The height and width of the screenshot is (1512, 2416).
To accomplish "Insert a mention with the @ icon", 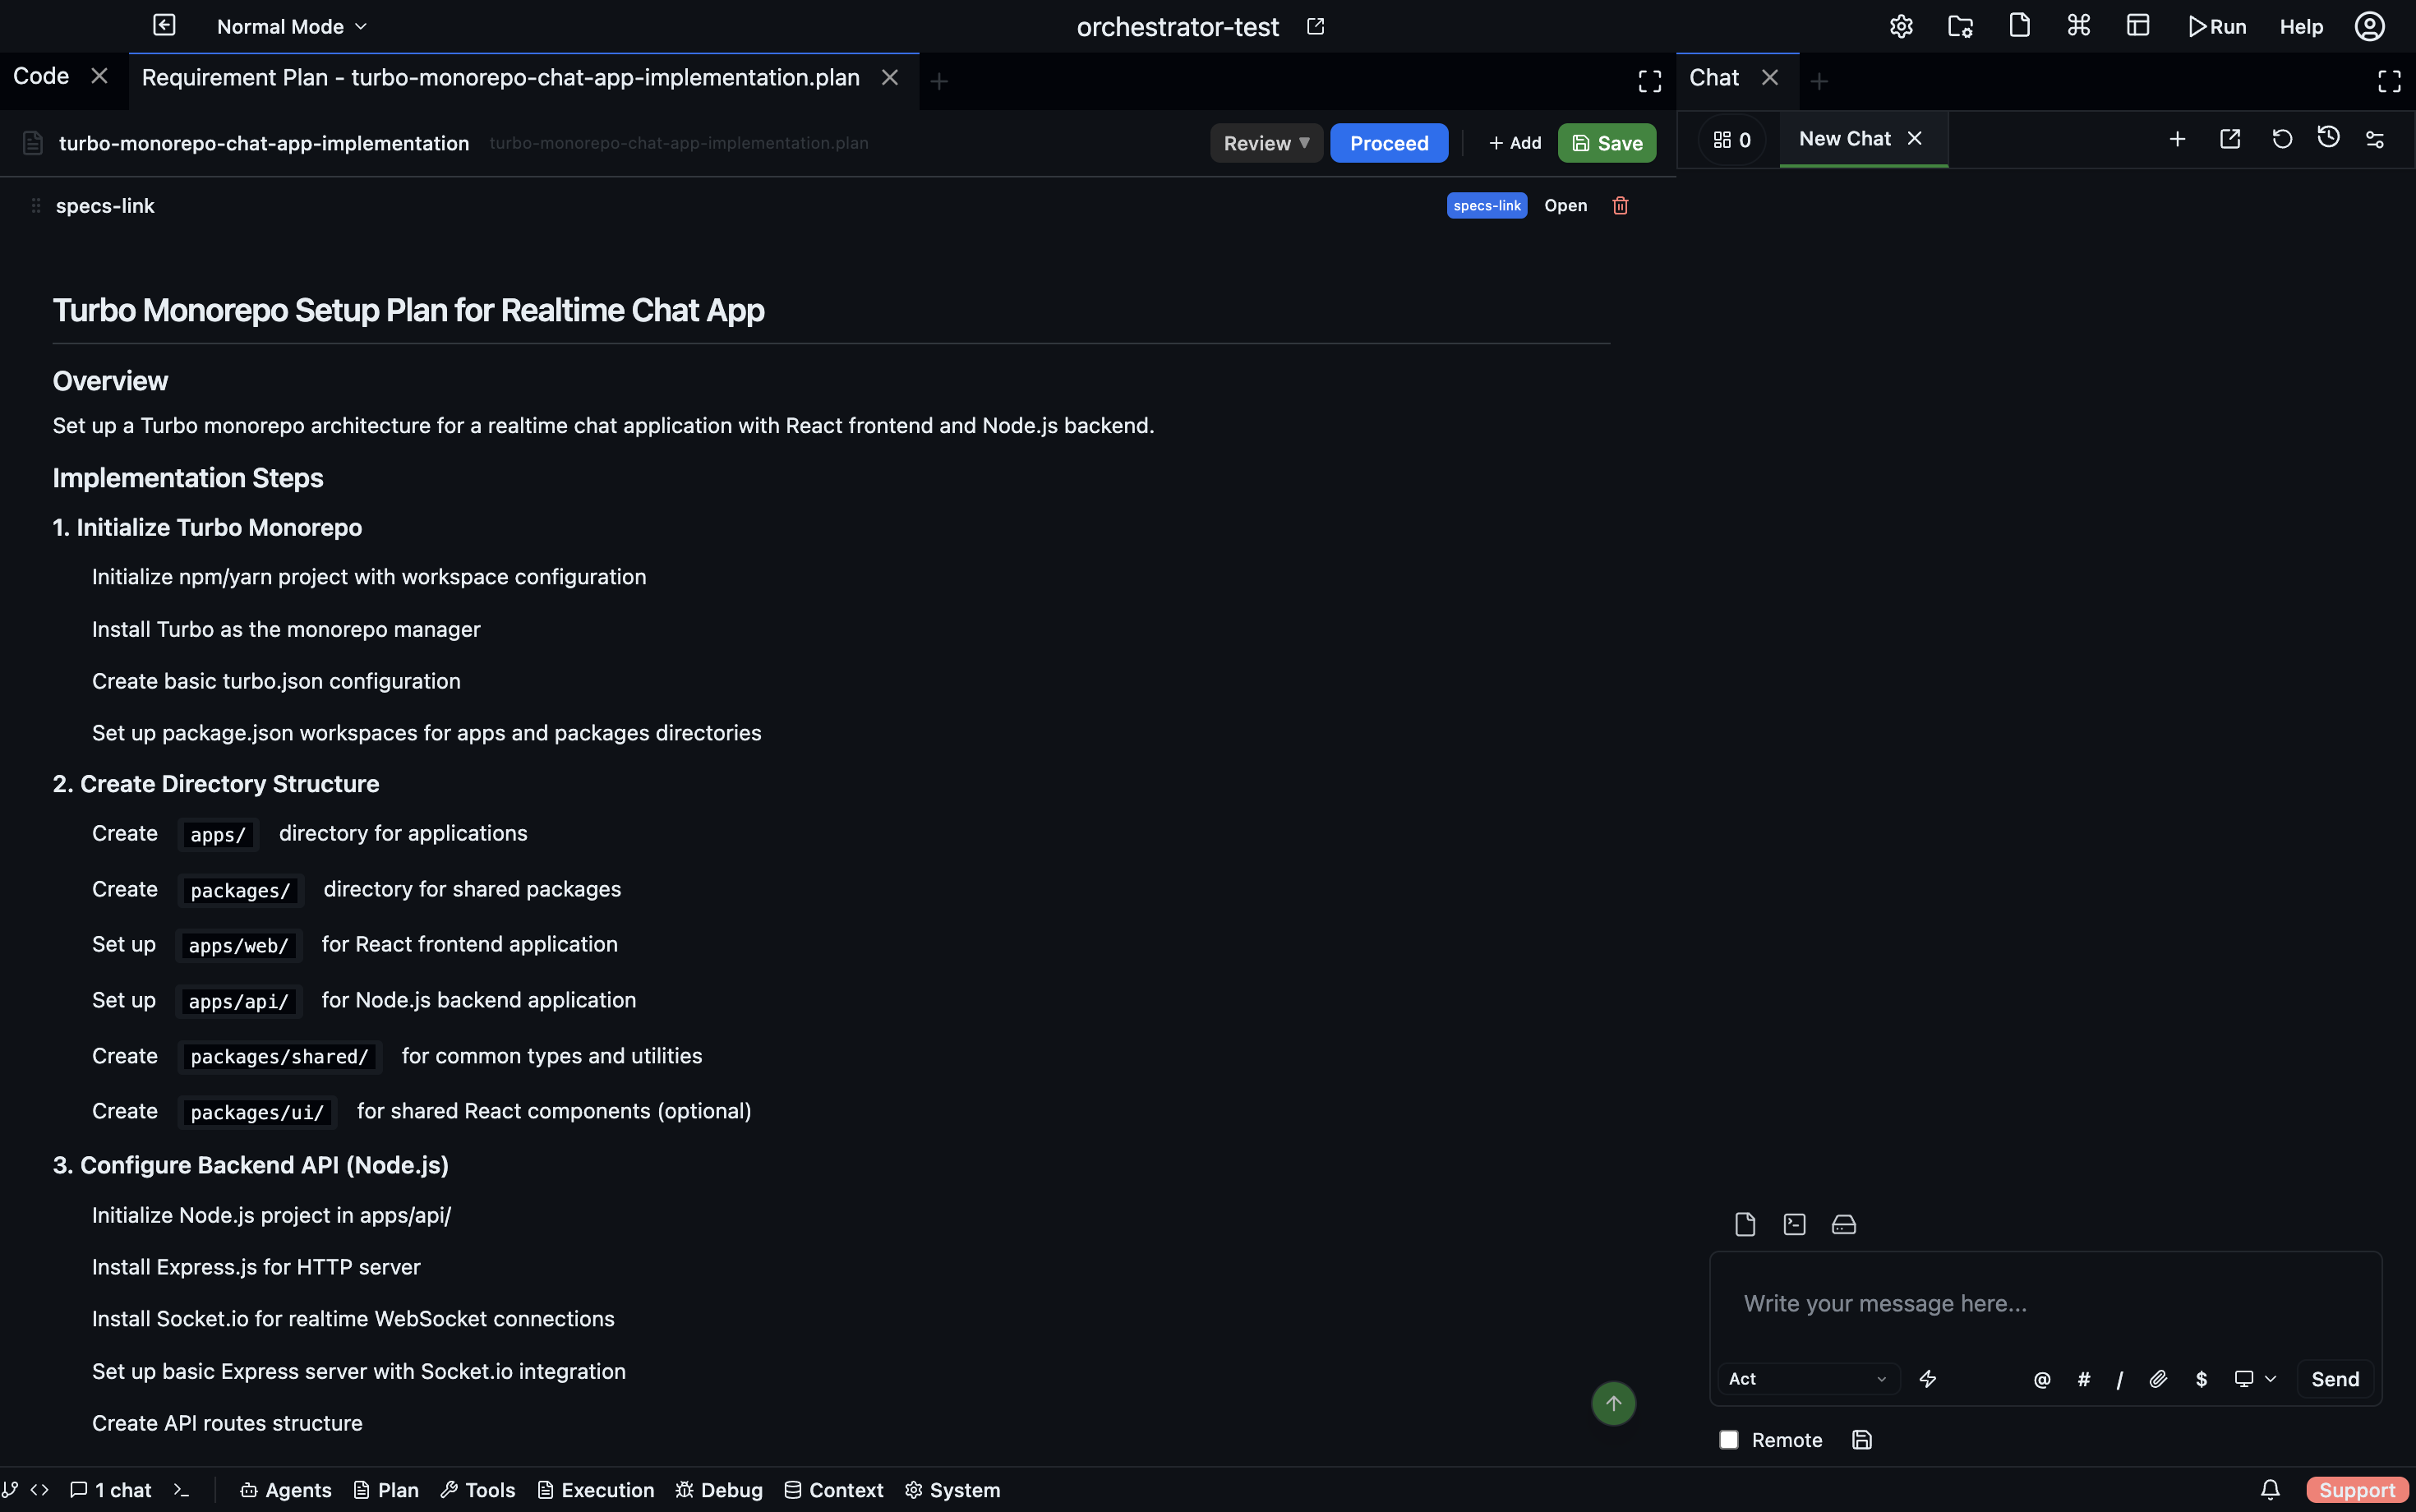I will 2042,1379.
